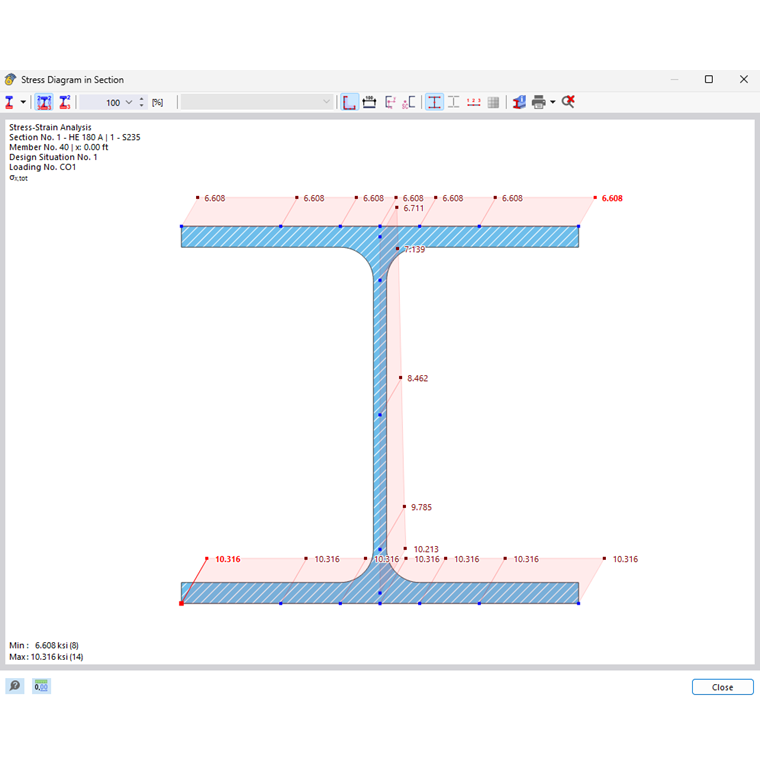Click the section stress type icon in toolbar
This screenshot has height=772, width=760.
coord(9,102)
